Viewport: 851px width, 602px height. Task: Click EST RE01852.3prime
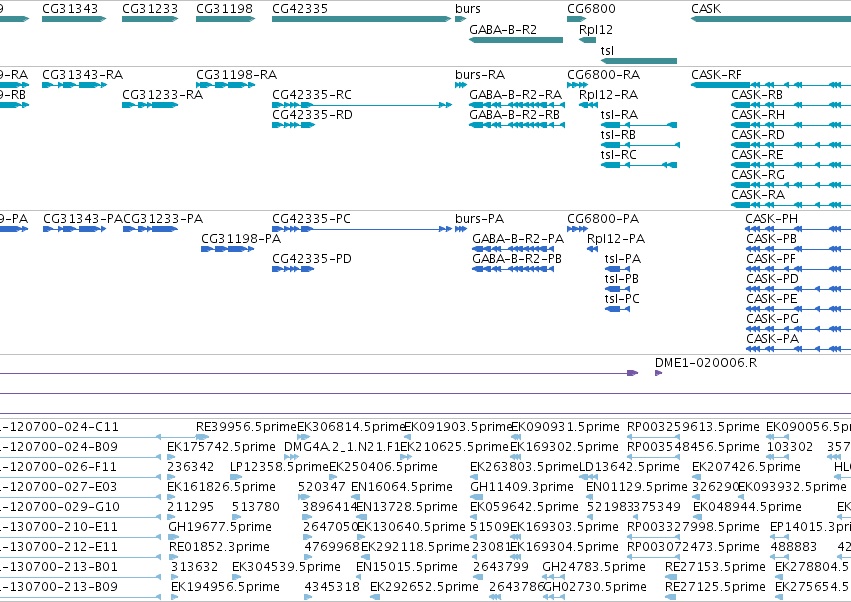tap(172, 557)
